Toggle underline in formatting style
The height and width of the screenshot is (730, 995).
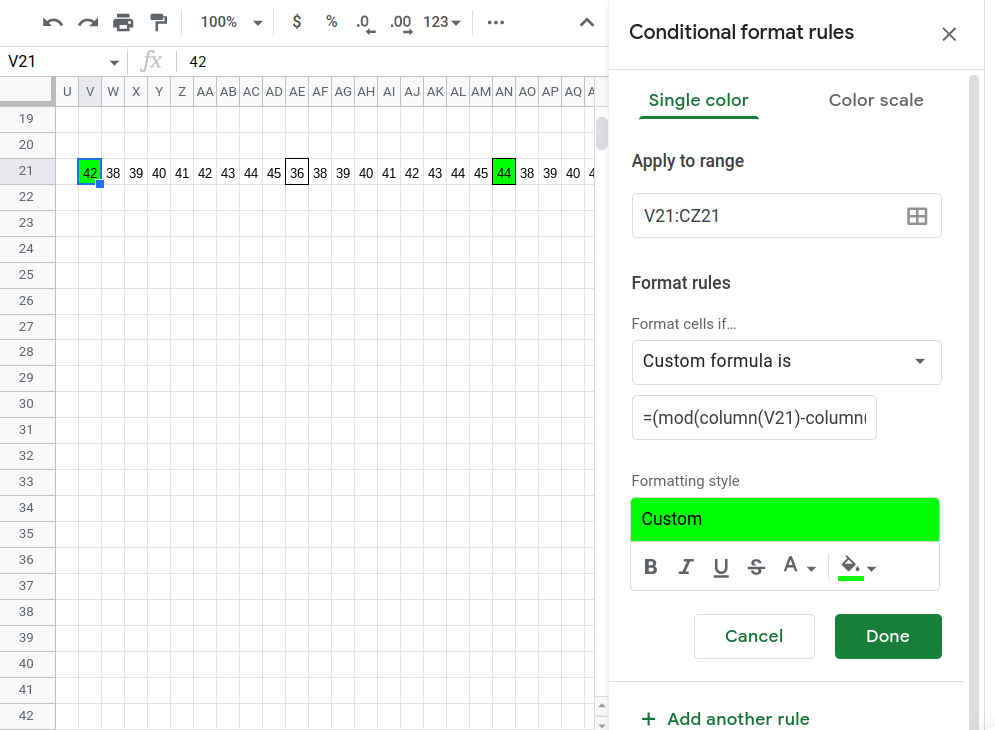721,567
